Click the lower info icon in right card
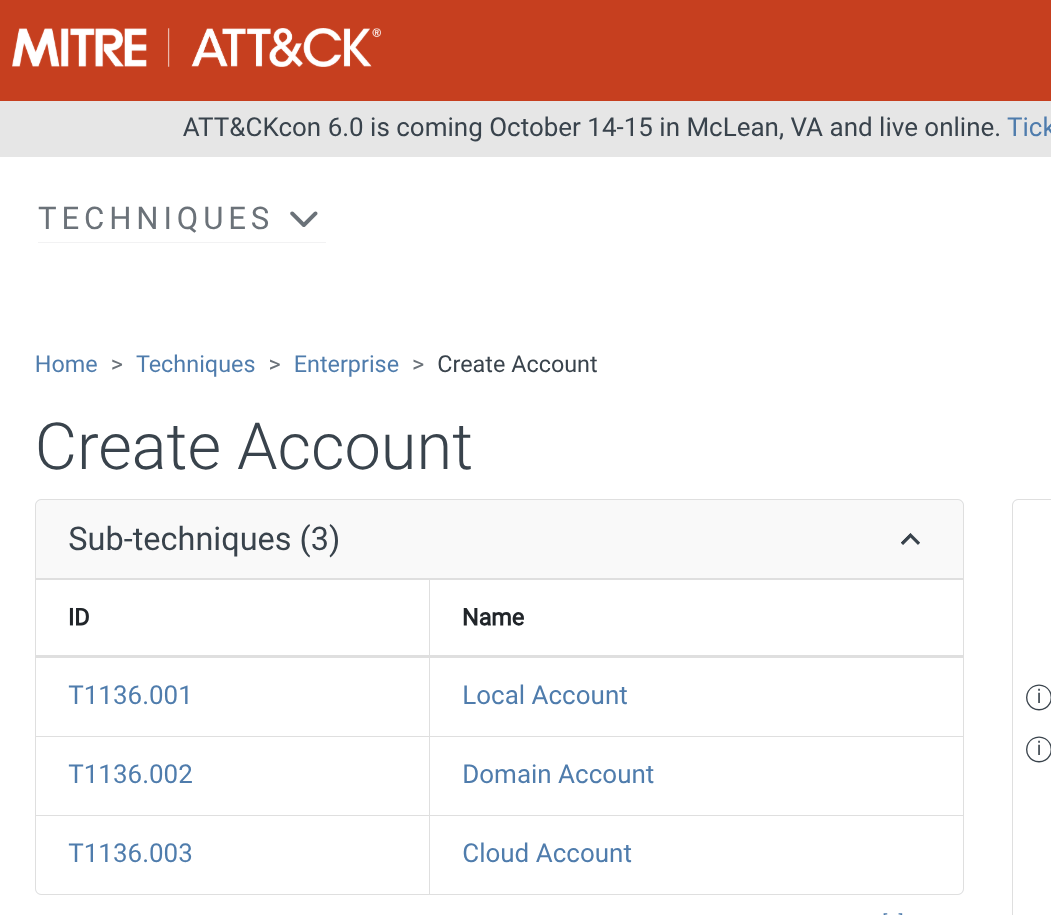1051x915 pixels. pos(1038,749)
